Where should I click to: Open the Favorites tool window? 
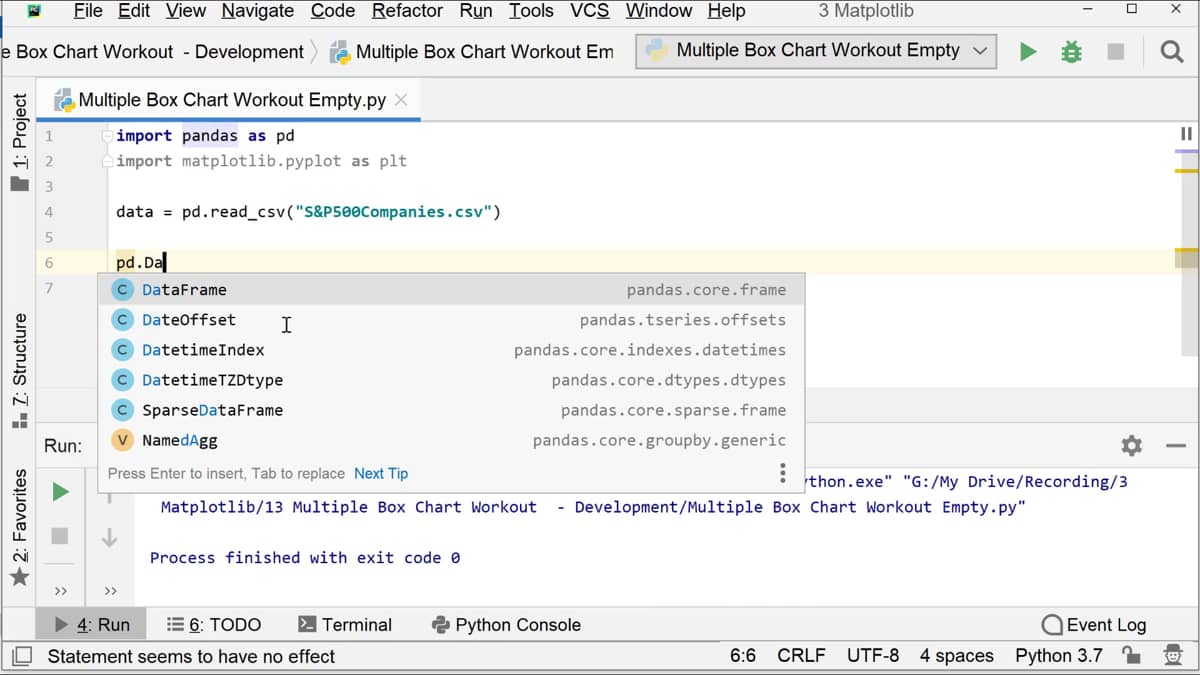pos(19,527)
